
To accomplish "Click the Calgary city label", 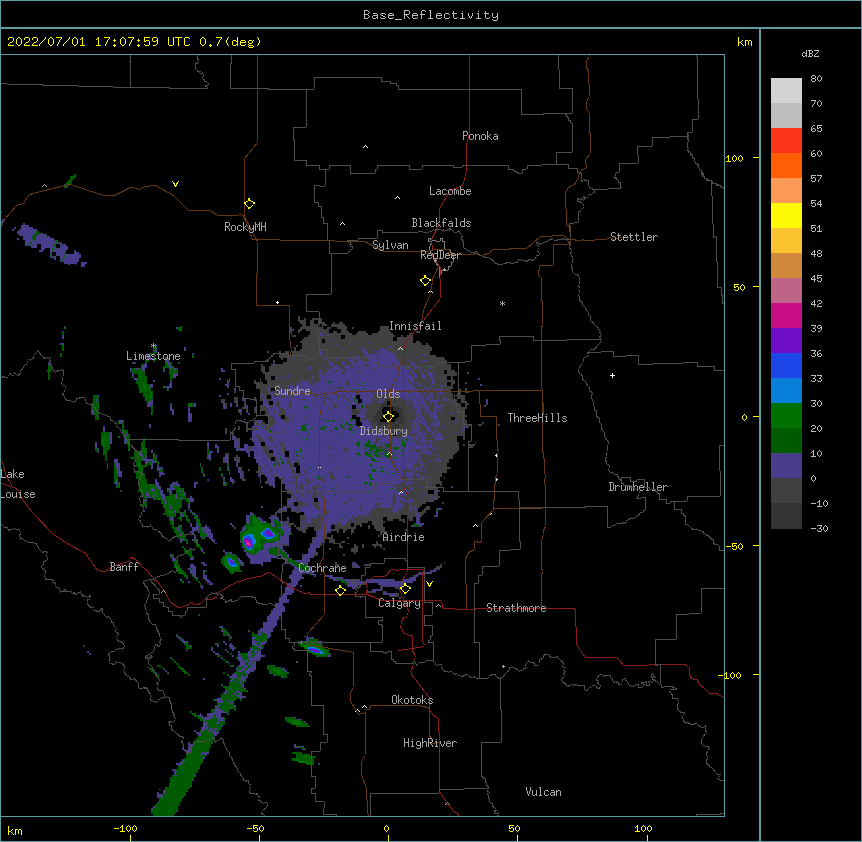I will 400,603.
